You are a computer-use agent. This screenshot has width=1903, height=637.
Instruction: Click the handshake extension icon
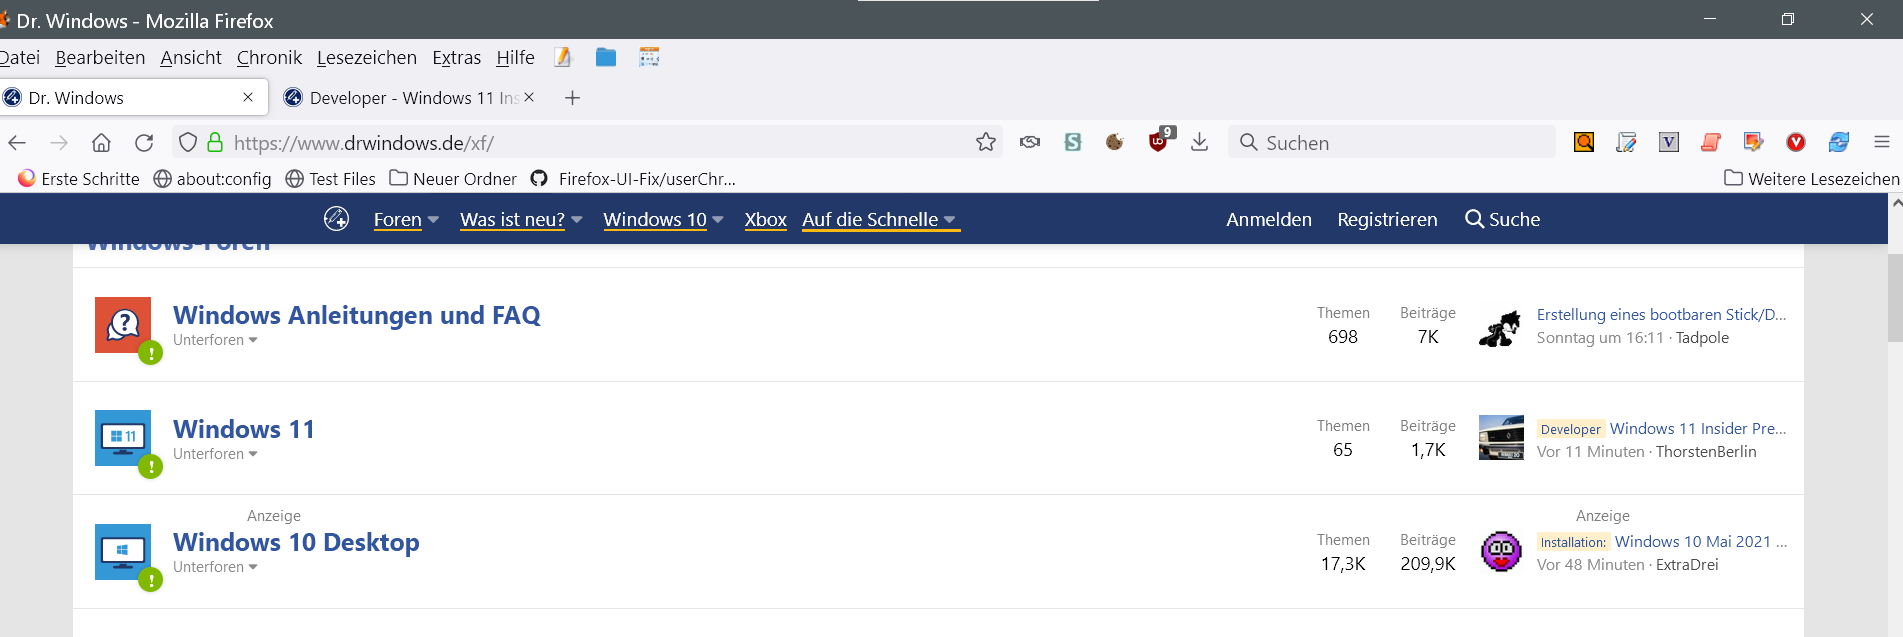[x=1030, y=142]
